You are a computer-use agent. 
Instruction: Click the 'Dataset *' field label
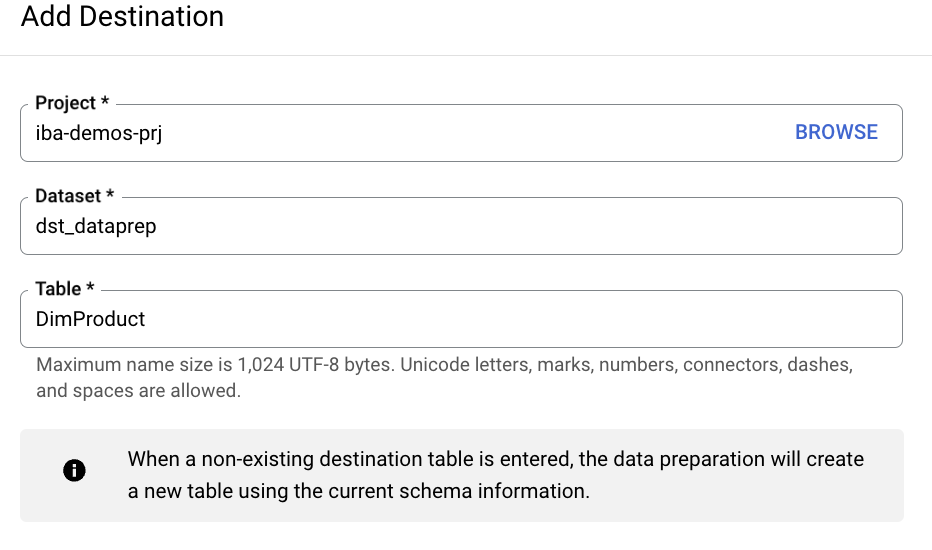point(69,196)
